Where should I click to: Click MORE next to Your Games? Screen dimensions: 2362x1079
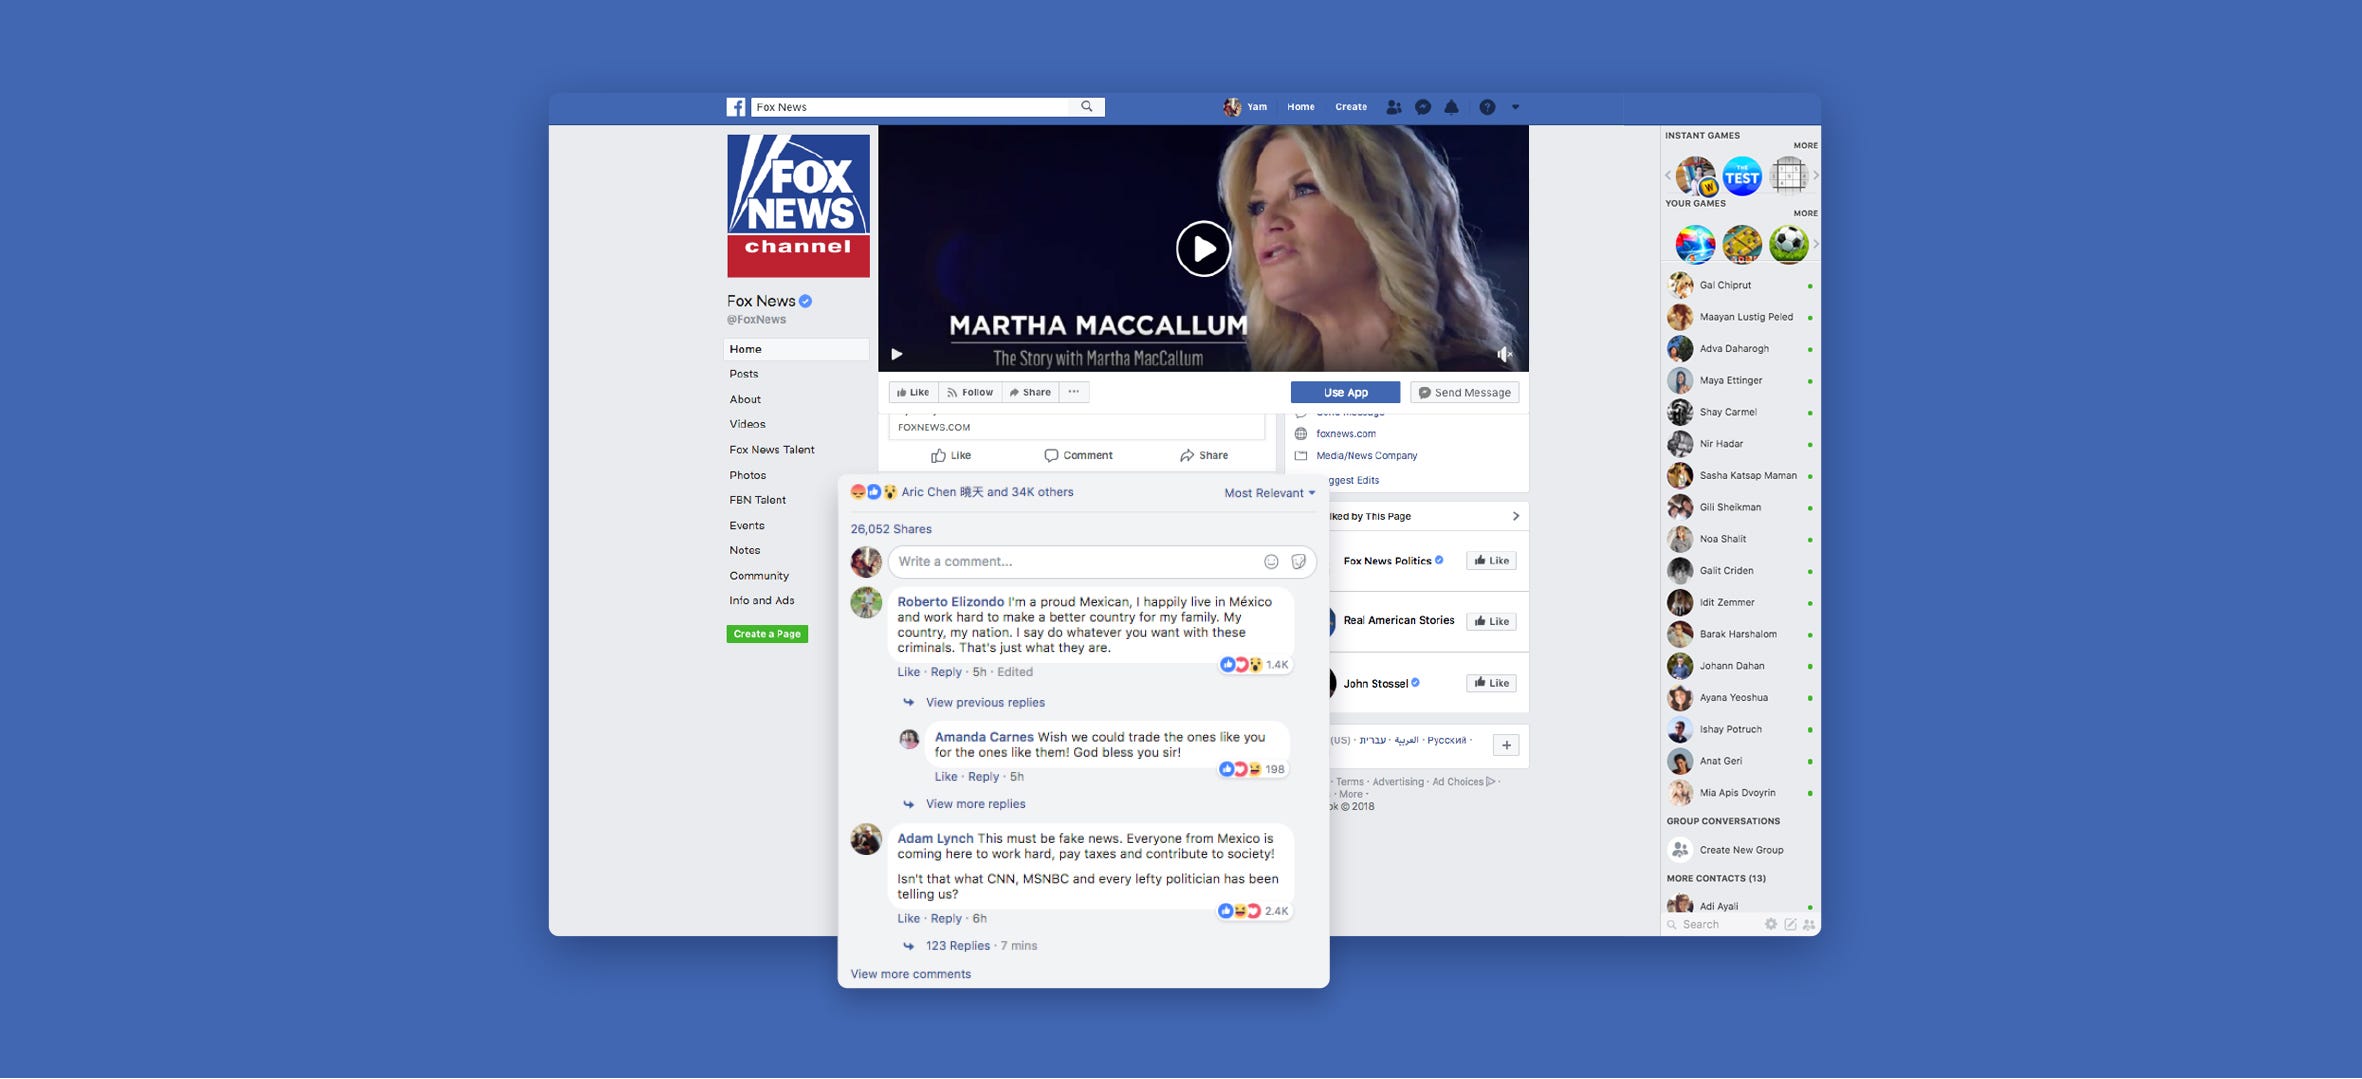(x=1805, y=213)
